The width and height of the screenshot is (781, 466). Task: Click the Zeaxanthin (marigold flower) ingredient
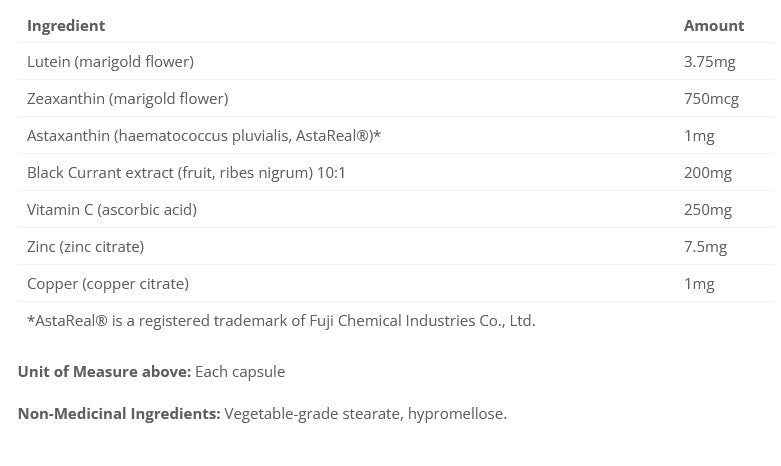click(x=128, y=99)
